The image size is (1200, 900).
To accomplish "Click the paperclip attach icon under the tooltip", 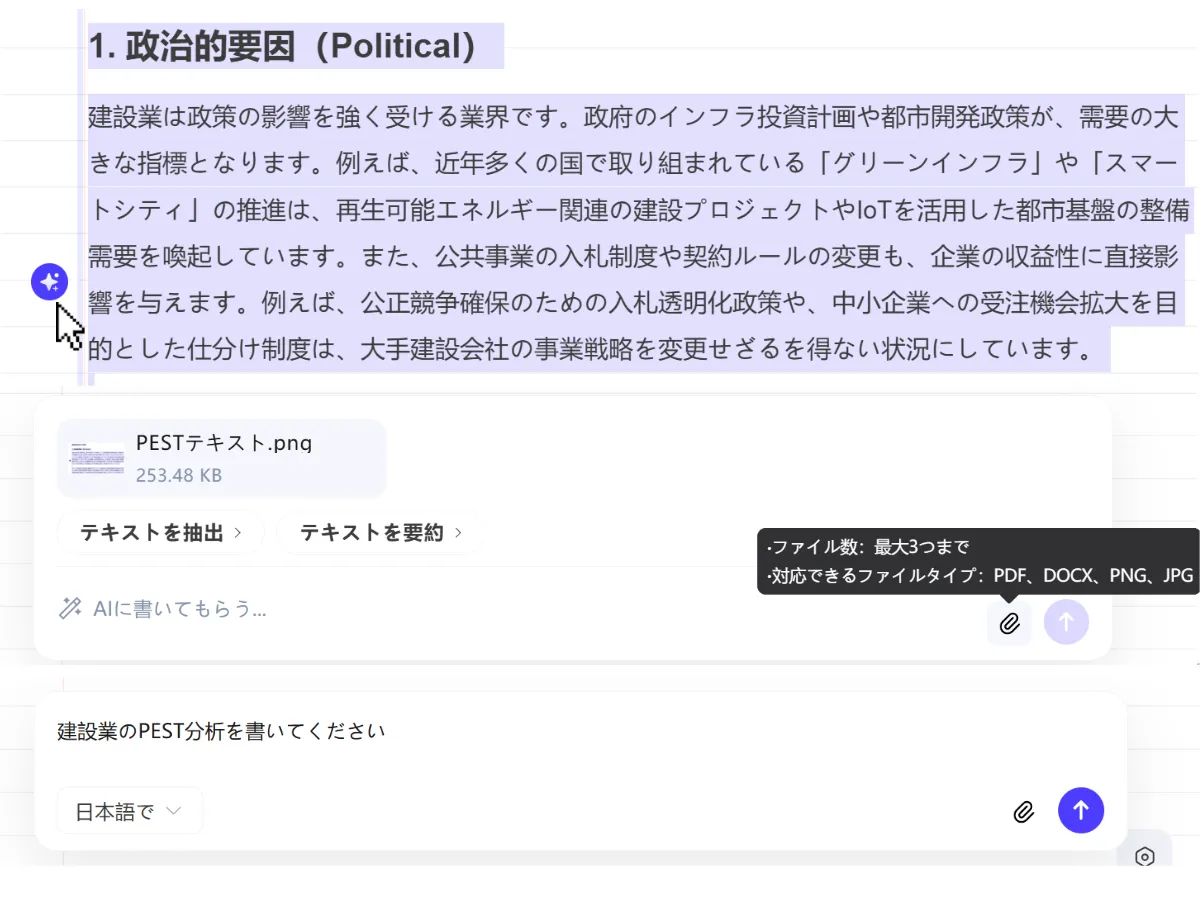I will point(1009,623).
